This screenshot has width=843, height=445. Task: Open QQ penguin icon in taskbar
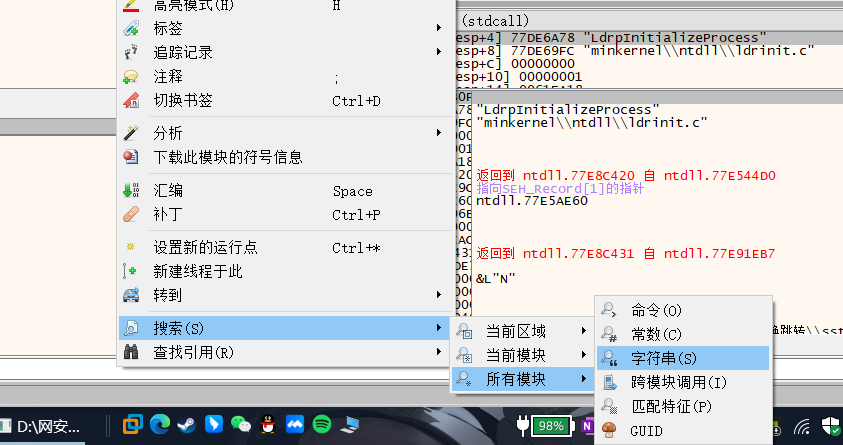click(x=268, y=425)
